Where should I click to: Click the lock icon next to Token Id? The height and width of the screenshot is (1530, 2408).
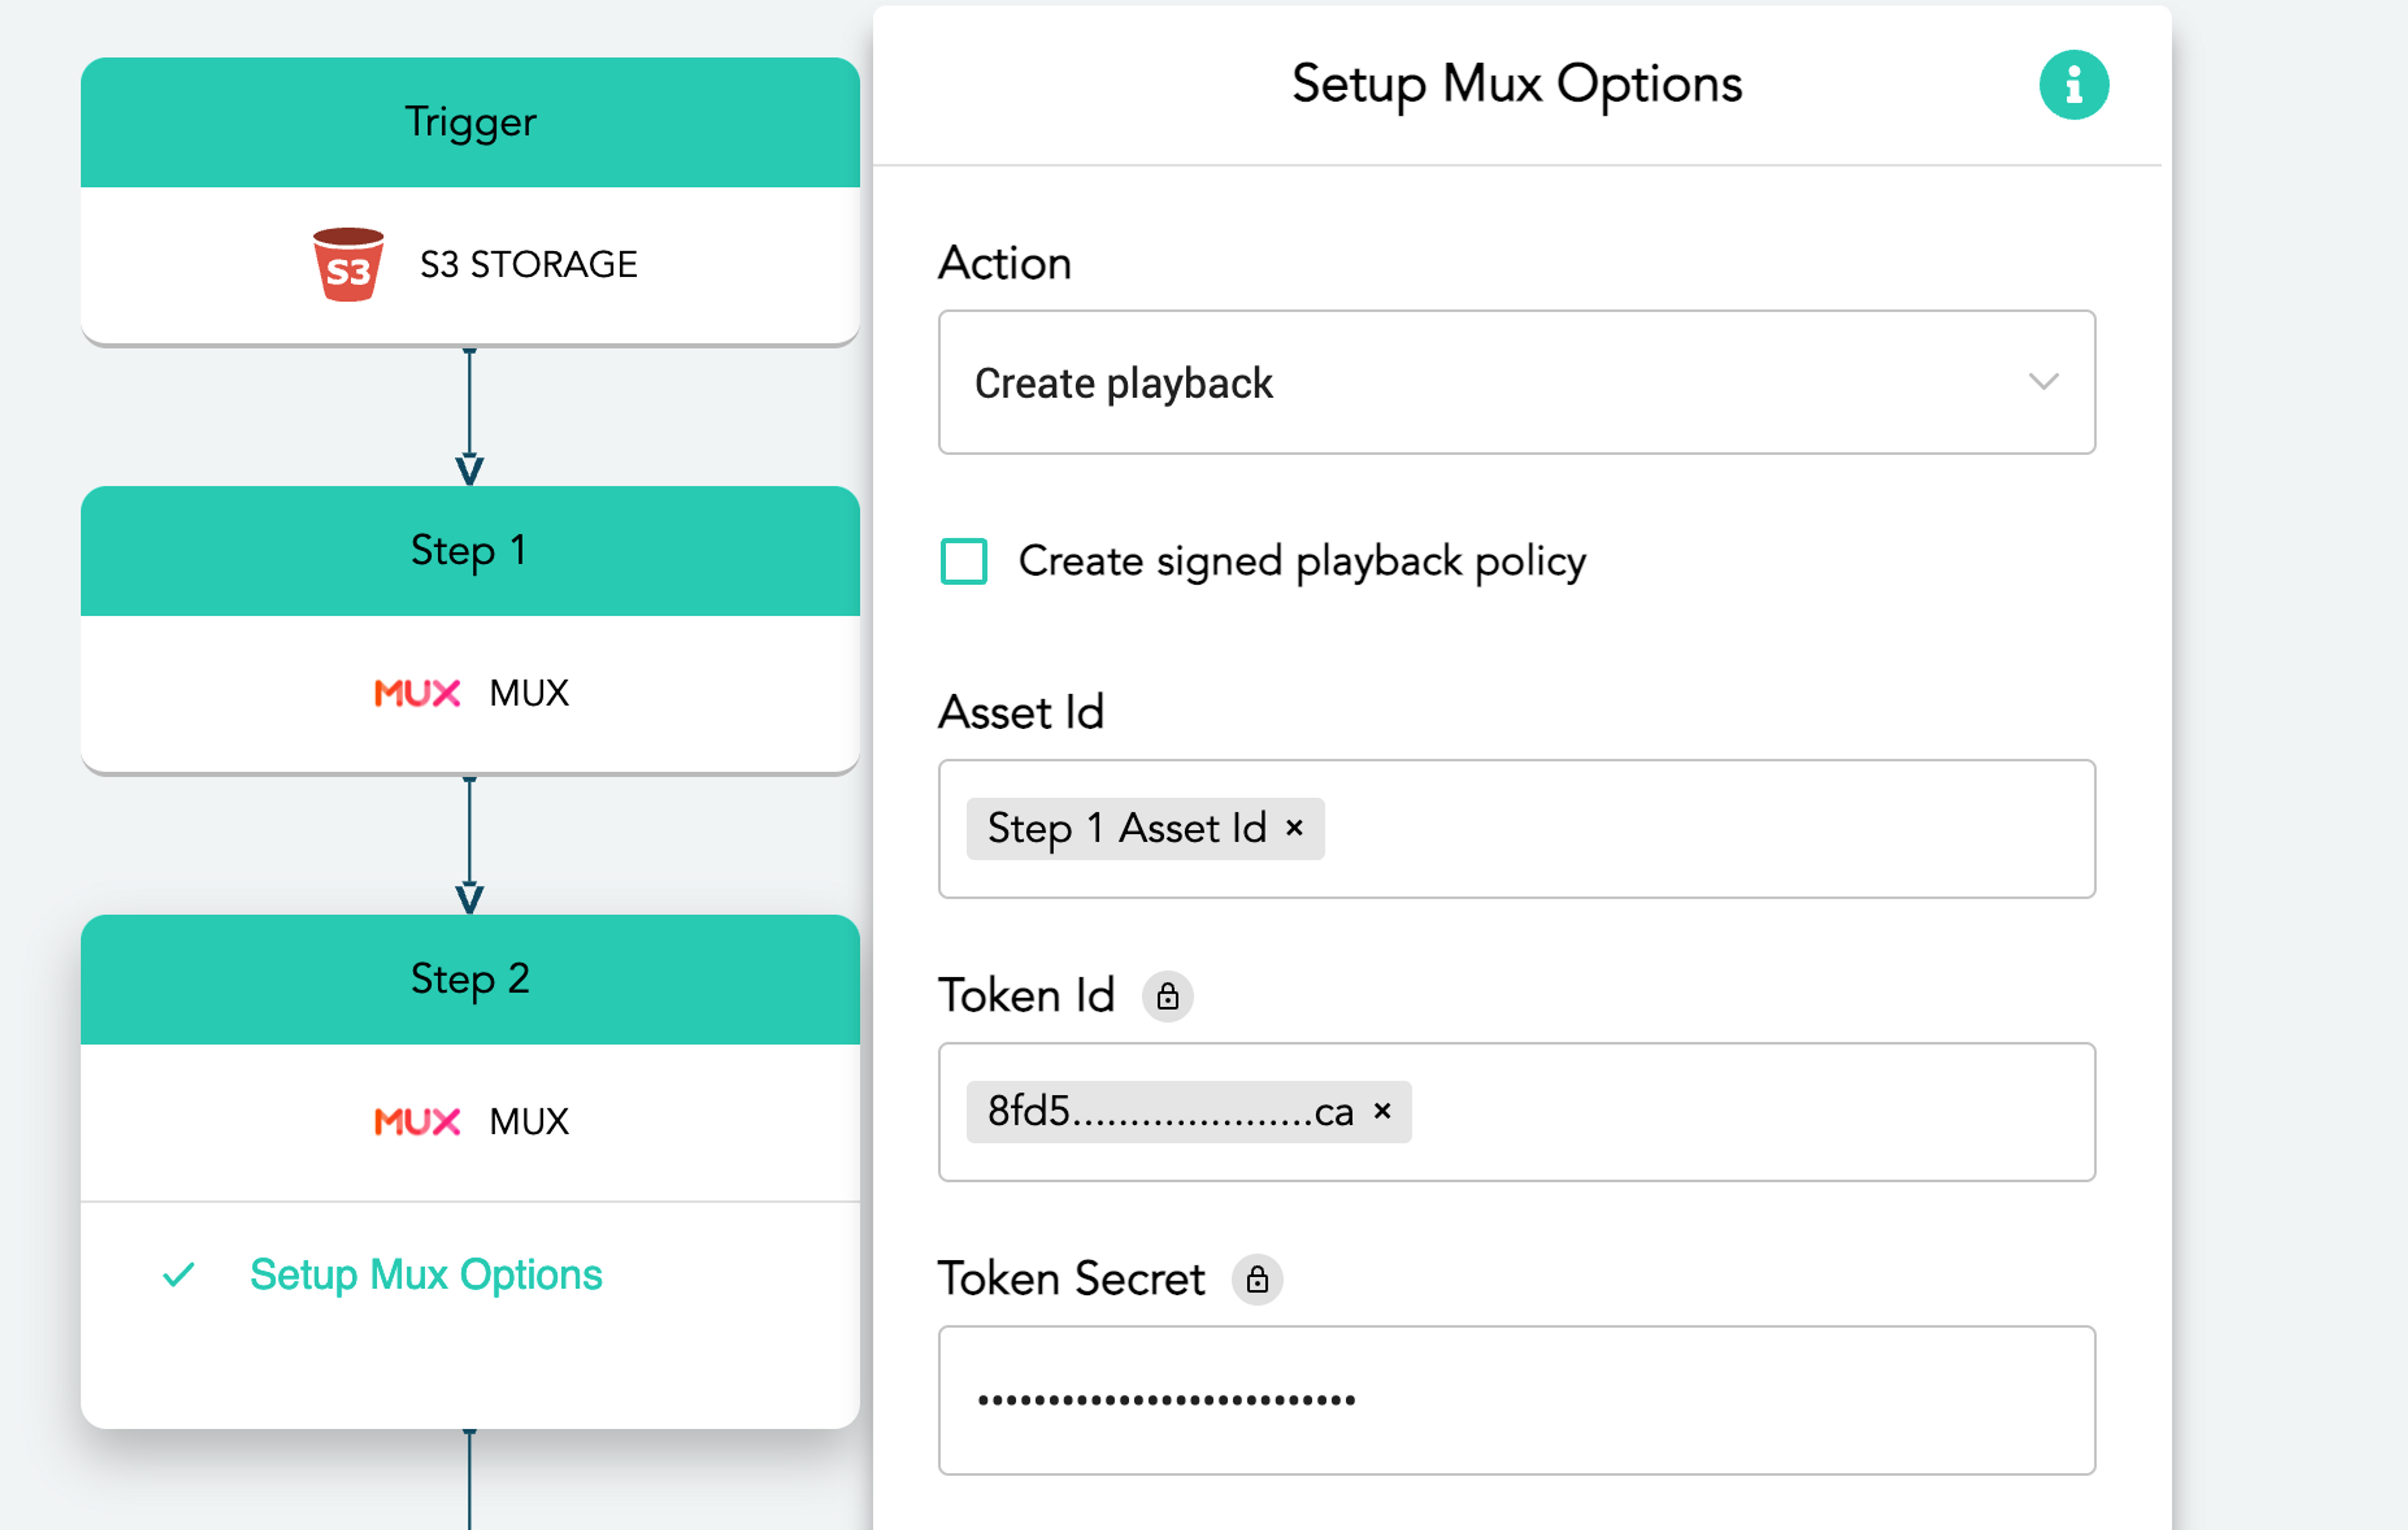pyautogui.click(x=1167, y=996)
